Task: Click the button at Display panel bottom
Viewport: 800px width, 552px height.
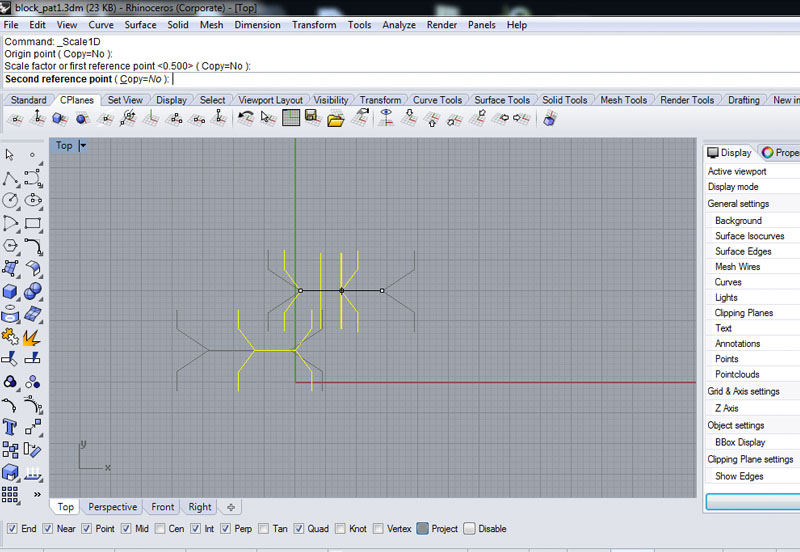Action: [753, 501]
